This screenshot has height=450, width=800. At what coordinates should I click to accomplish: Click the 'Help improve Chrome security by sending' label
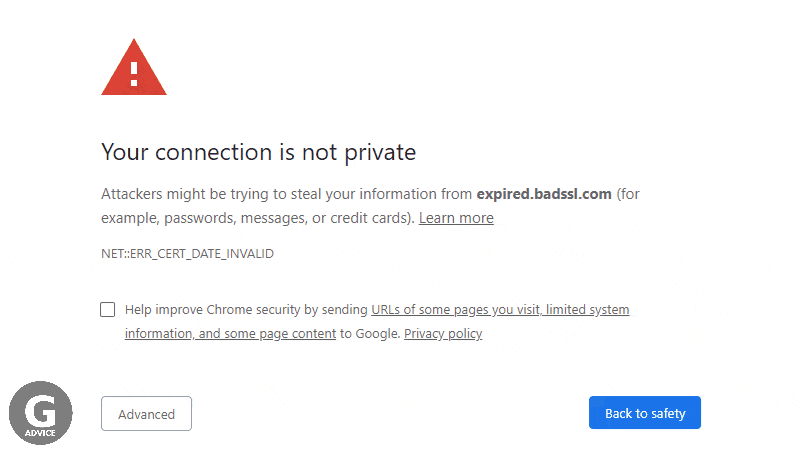pos(246,310)
